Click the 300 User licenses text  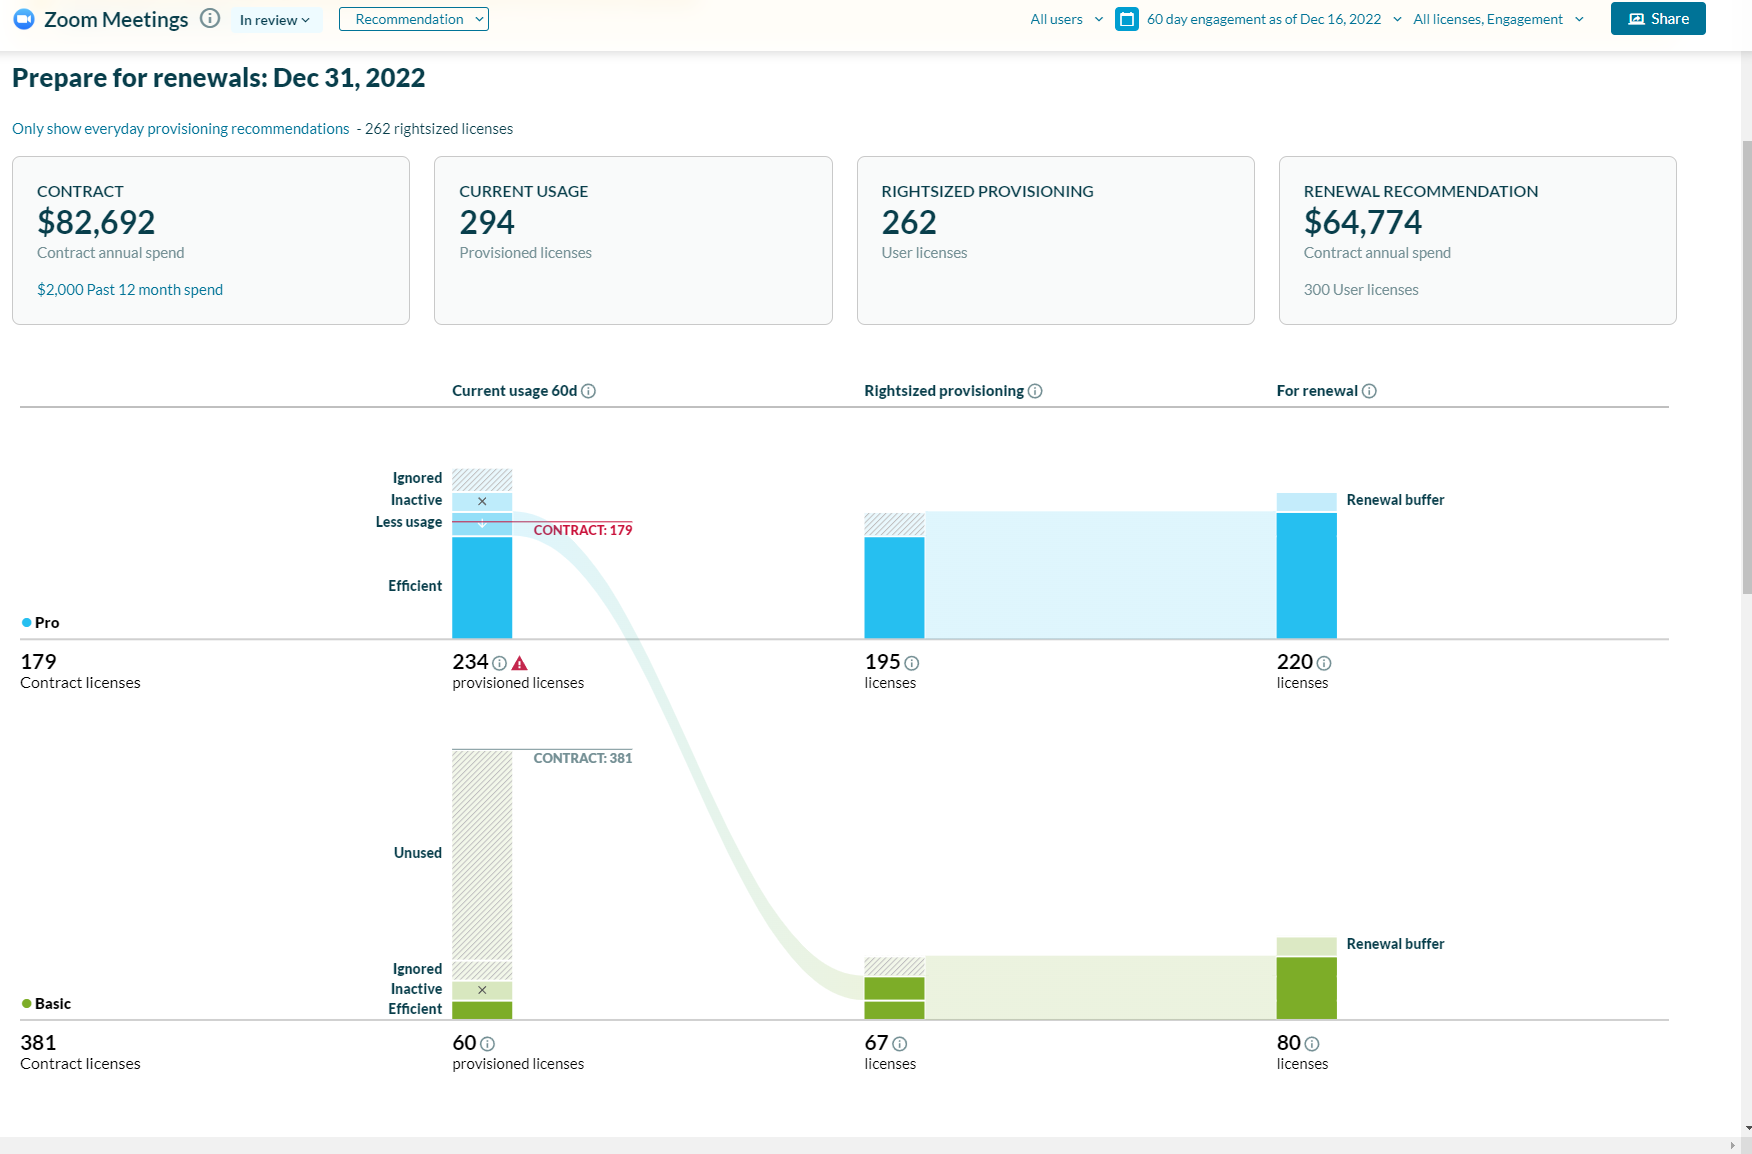pos(1361,290)
